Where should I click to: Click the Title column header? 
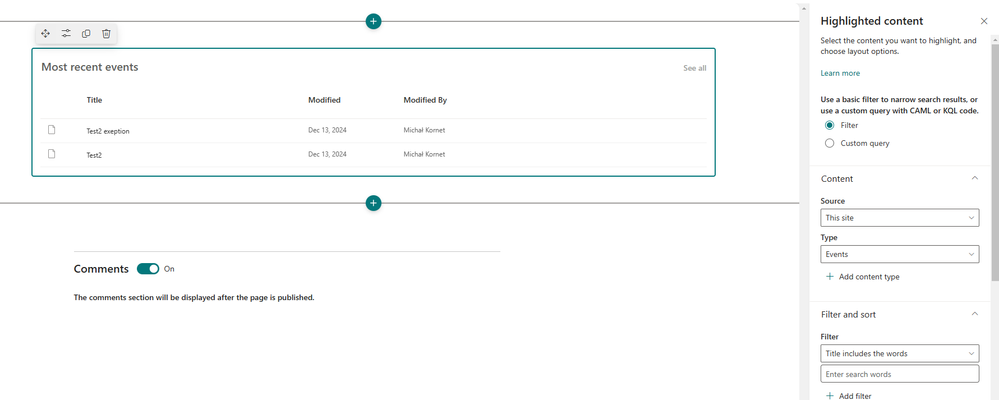(94, 100)
